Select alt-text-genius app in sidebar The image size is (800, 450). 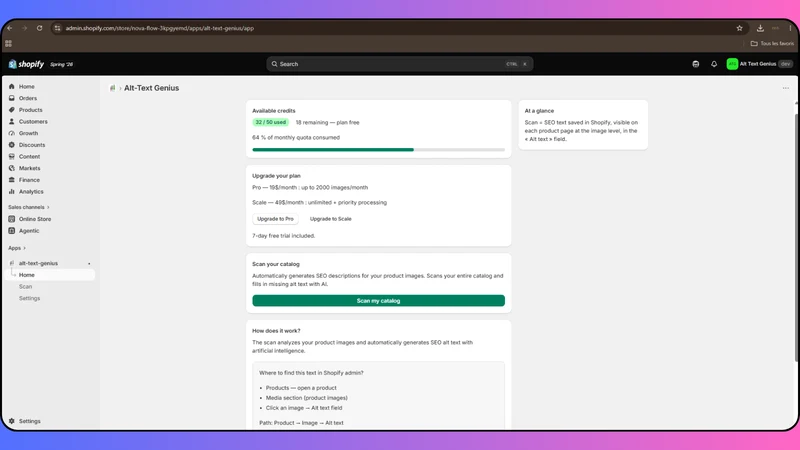[x=38, y=263]
